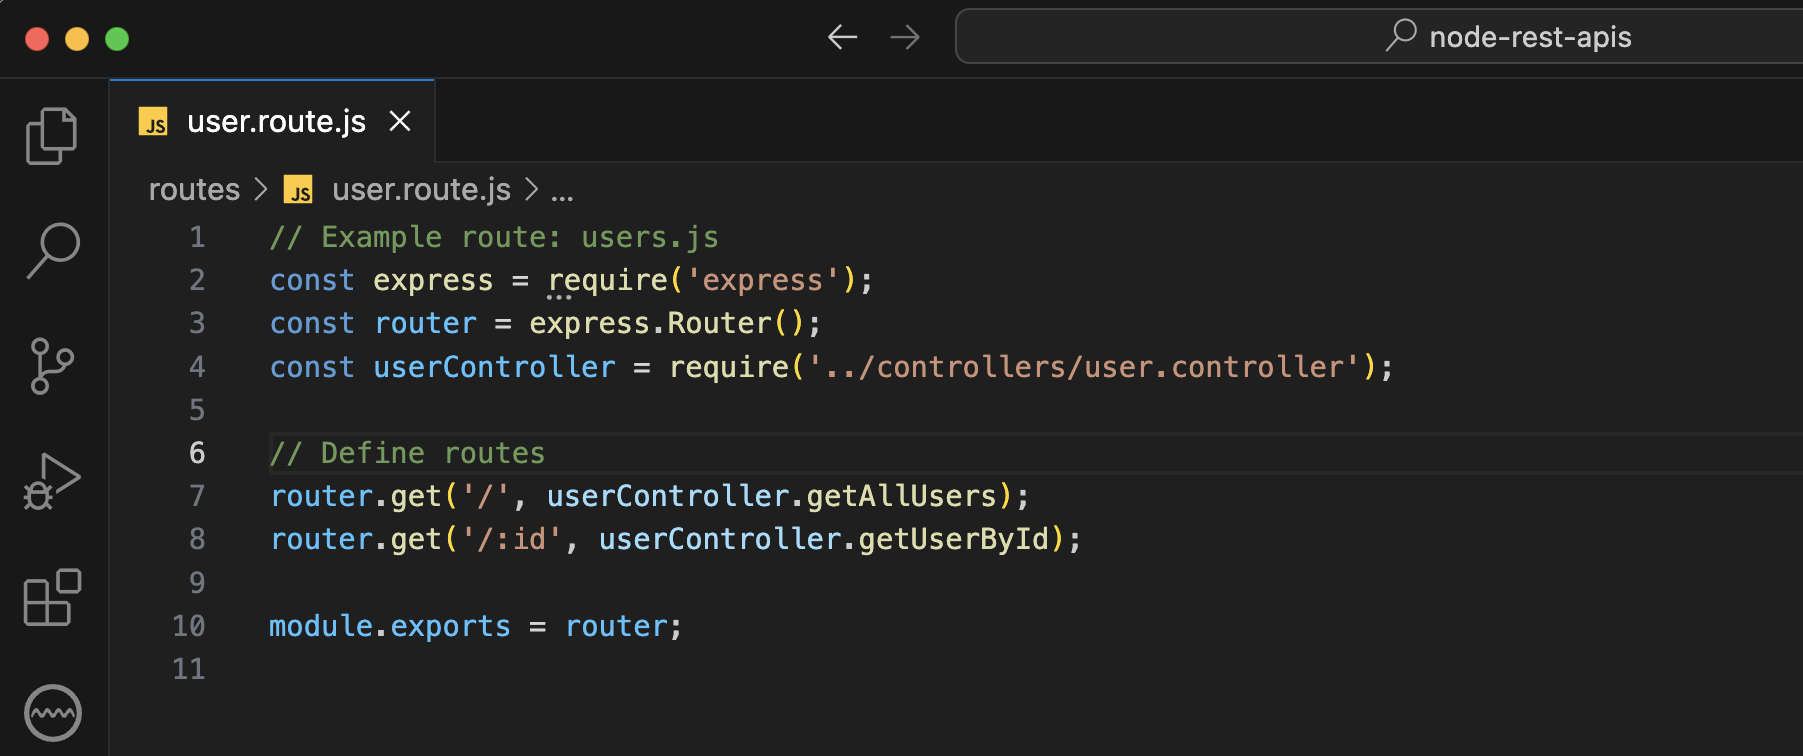
Task: Open the Explorer view in activity bar
Action: point(52,135)
